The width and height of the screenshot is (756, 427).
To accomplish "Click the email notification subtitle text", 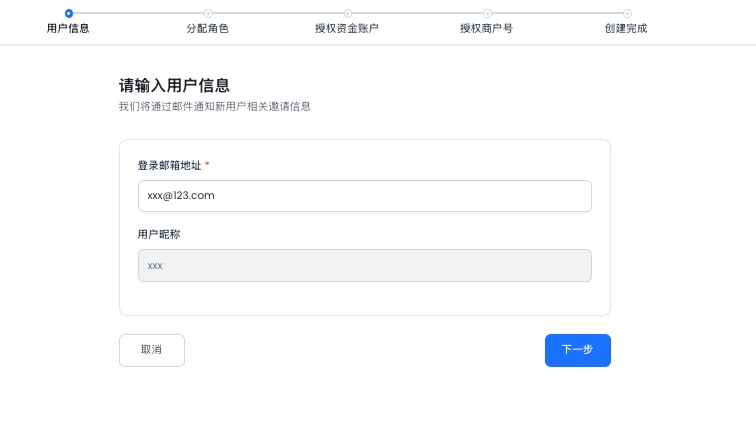I will 214,106.
